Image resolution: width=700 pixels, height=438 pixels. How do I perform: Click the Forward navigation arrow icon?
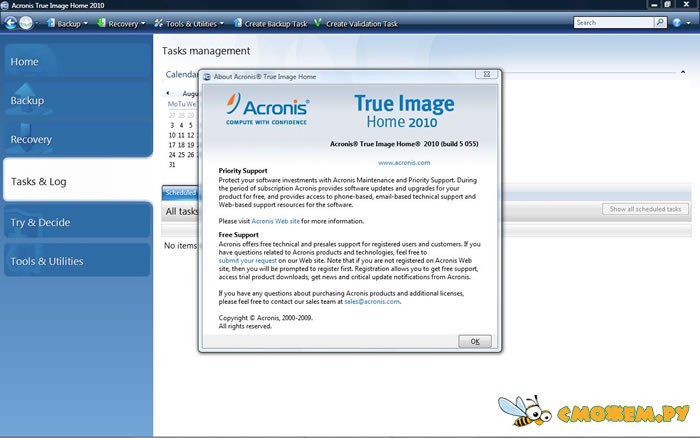[x=26, y=22]
